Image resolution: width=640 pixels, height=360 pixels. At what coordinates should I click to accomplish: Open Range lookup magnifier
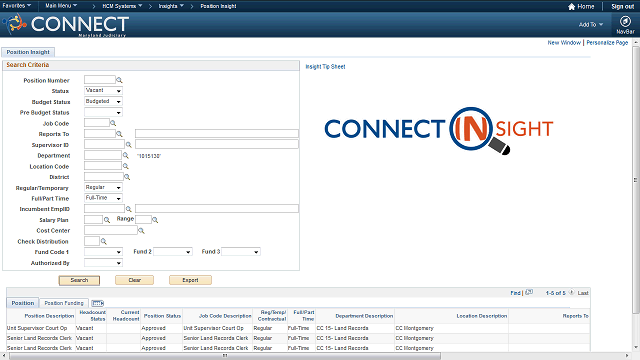pos(155,220)
